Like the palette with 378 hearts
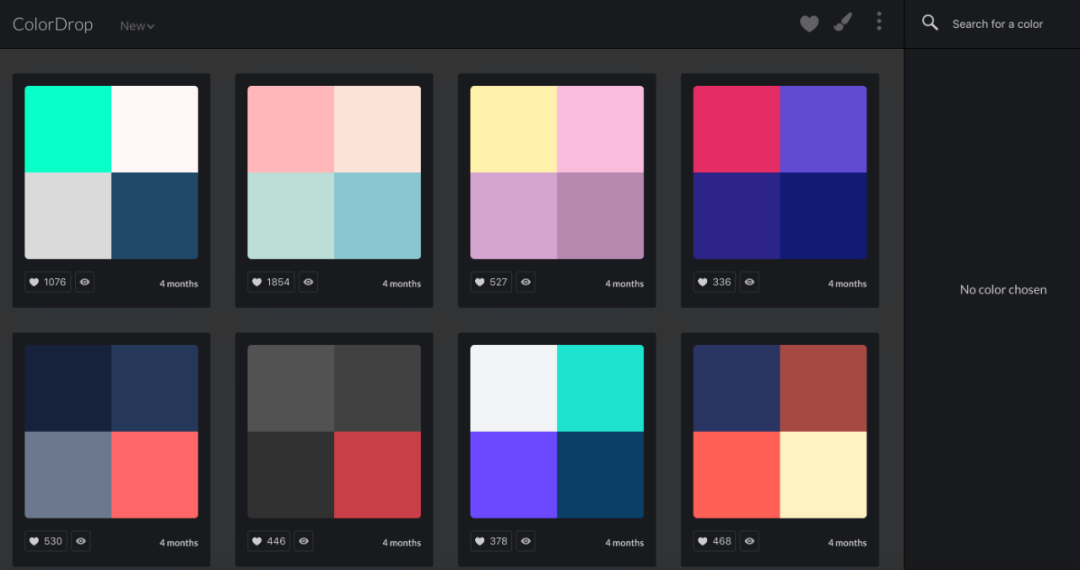Screen dimensions: 1080x570 tap(491, 541)
